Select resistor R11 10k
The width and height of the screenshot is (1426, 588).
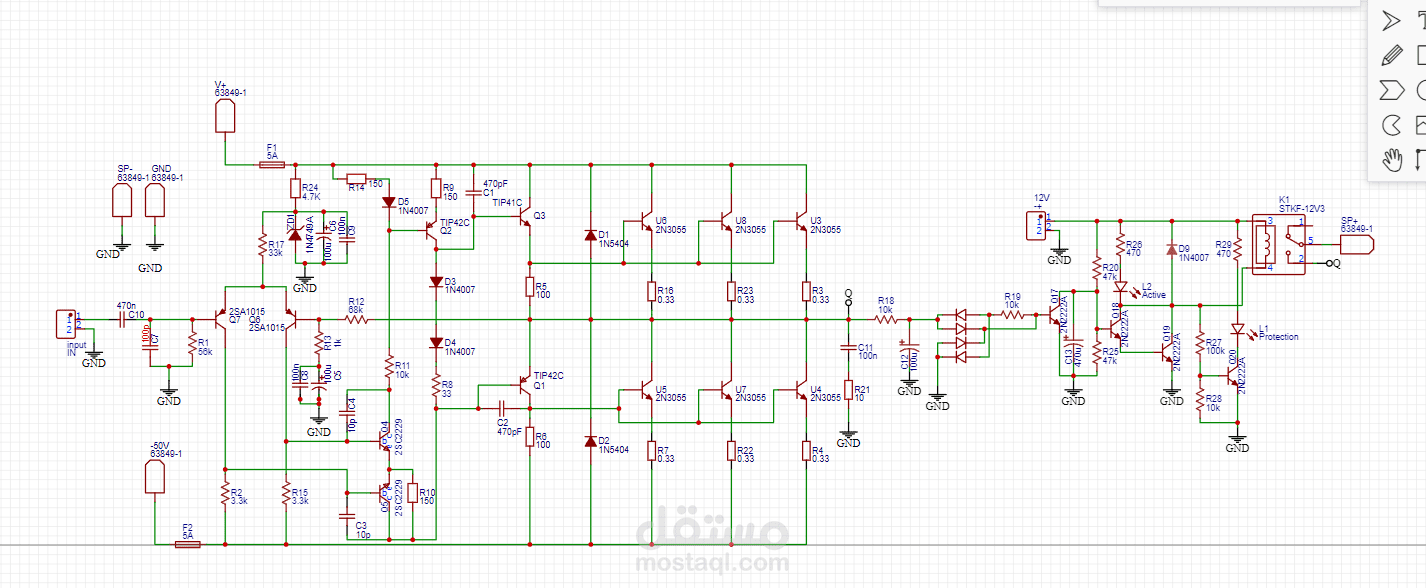(x=389, y=368)
